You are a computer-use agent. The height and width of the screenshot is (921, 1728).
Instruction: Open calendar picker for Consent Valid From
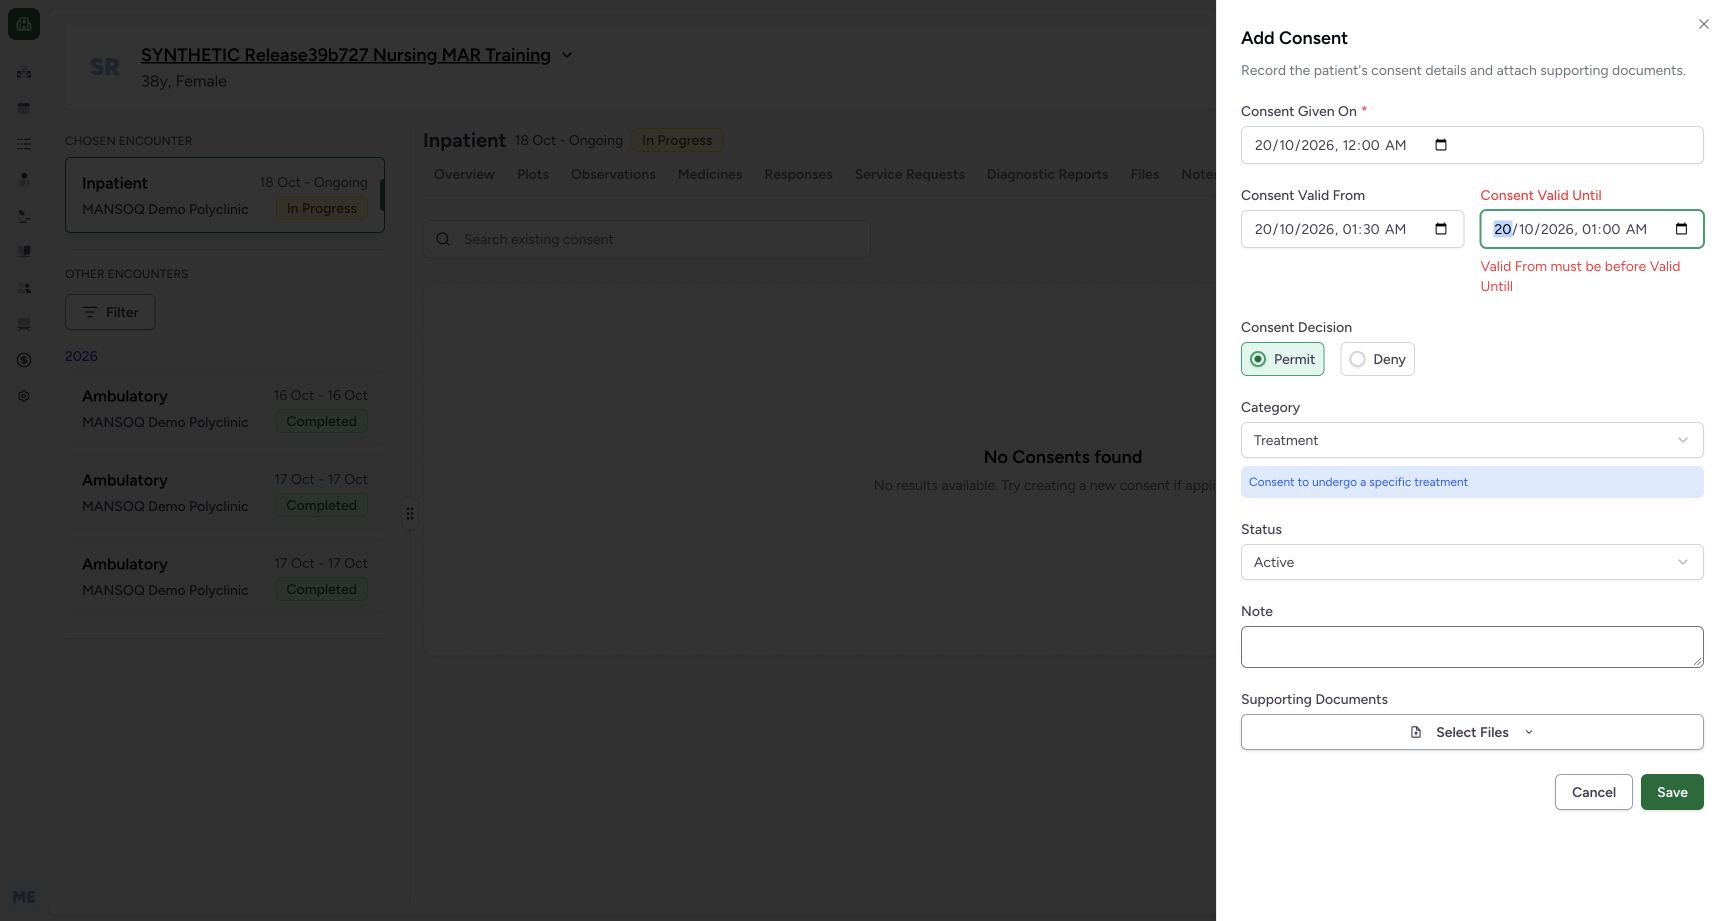click(1440, 229)
